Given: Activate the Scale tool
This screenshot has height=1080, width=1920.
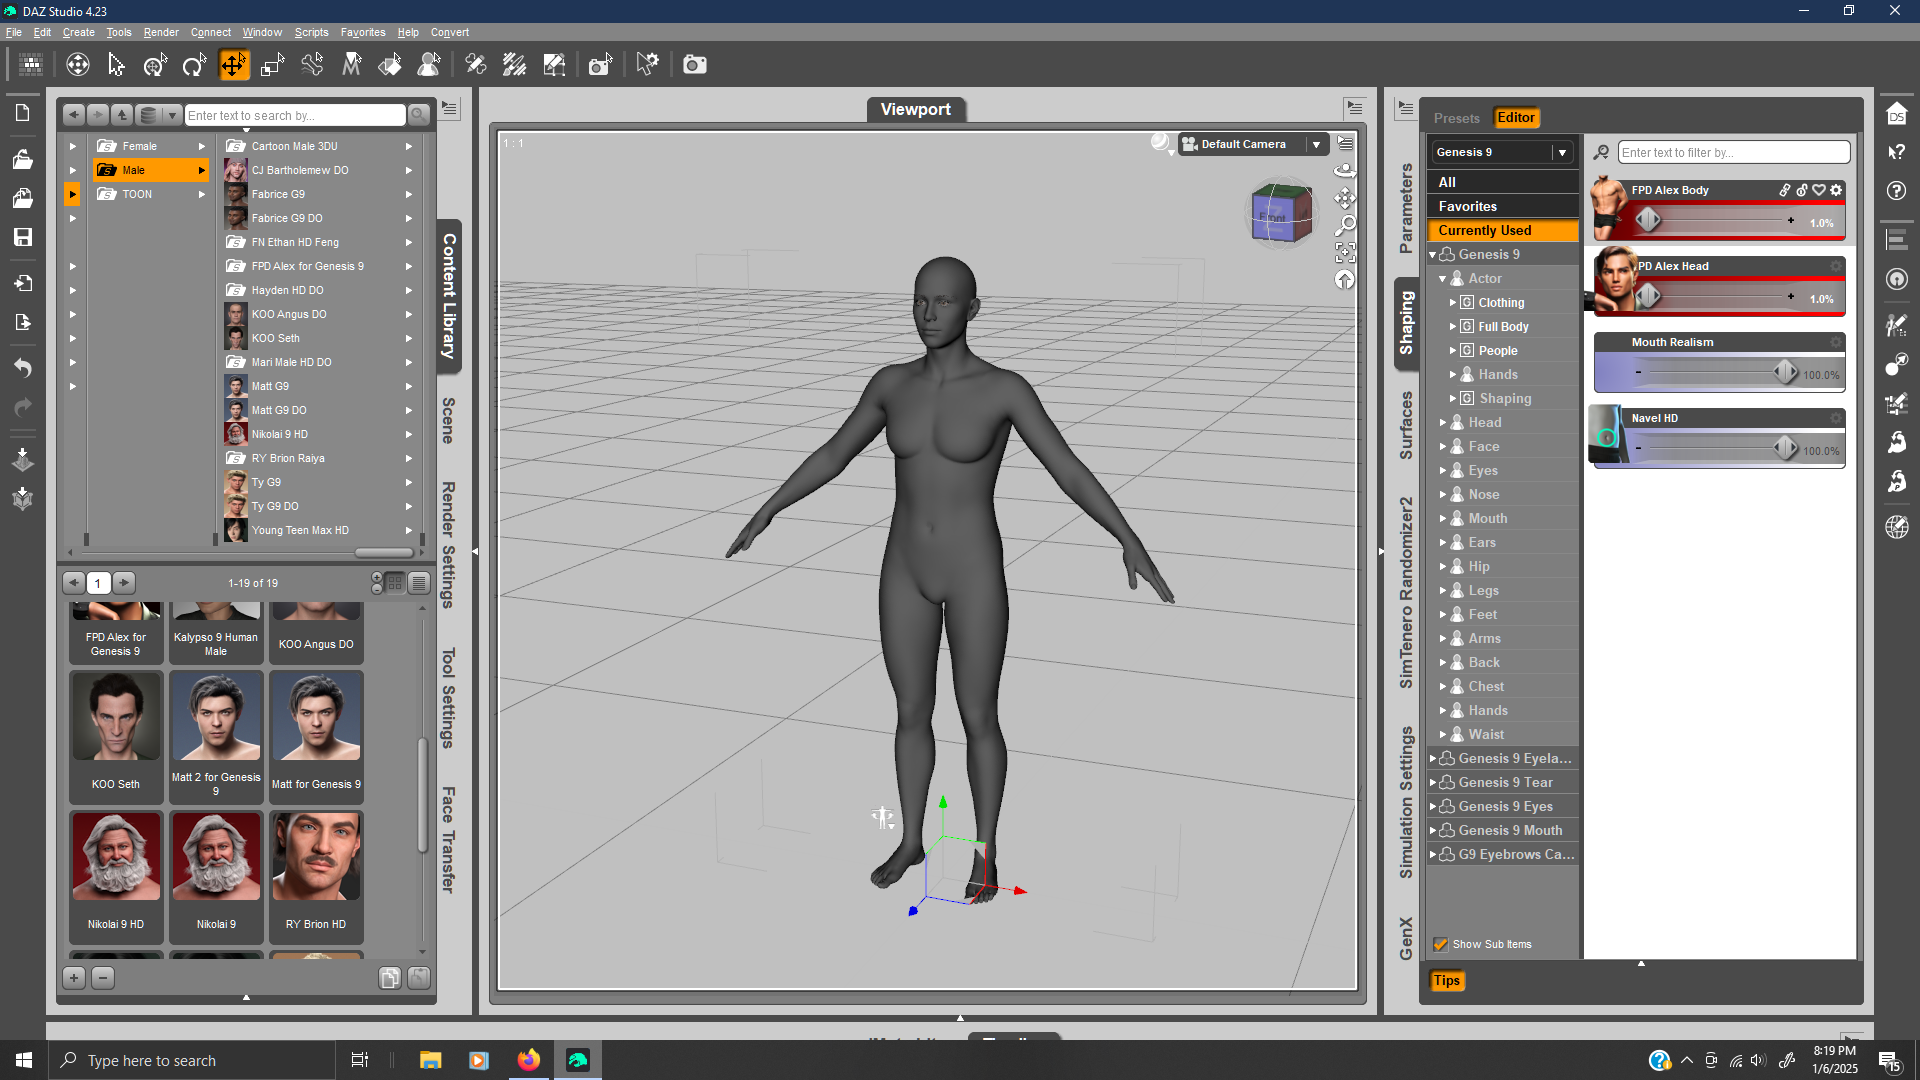Looking at the screenshot, I should point(272,65).
